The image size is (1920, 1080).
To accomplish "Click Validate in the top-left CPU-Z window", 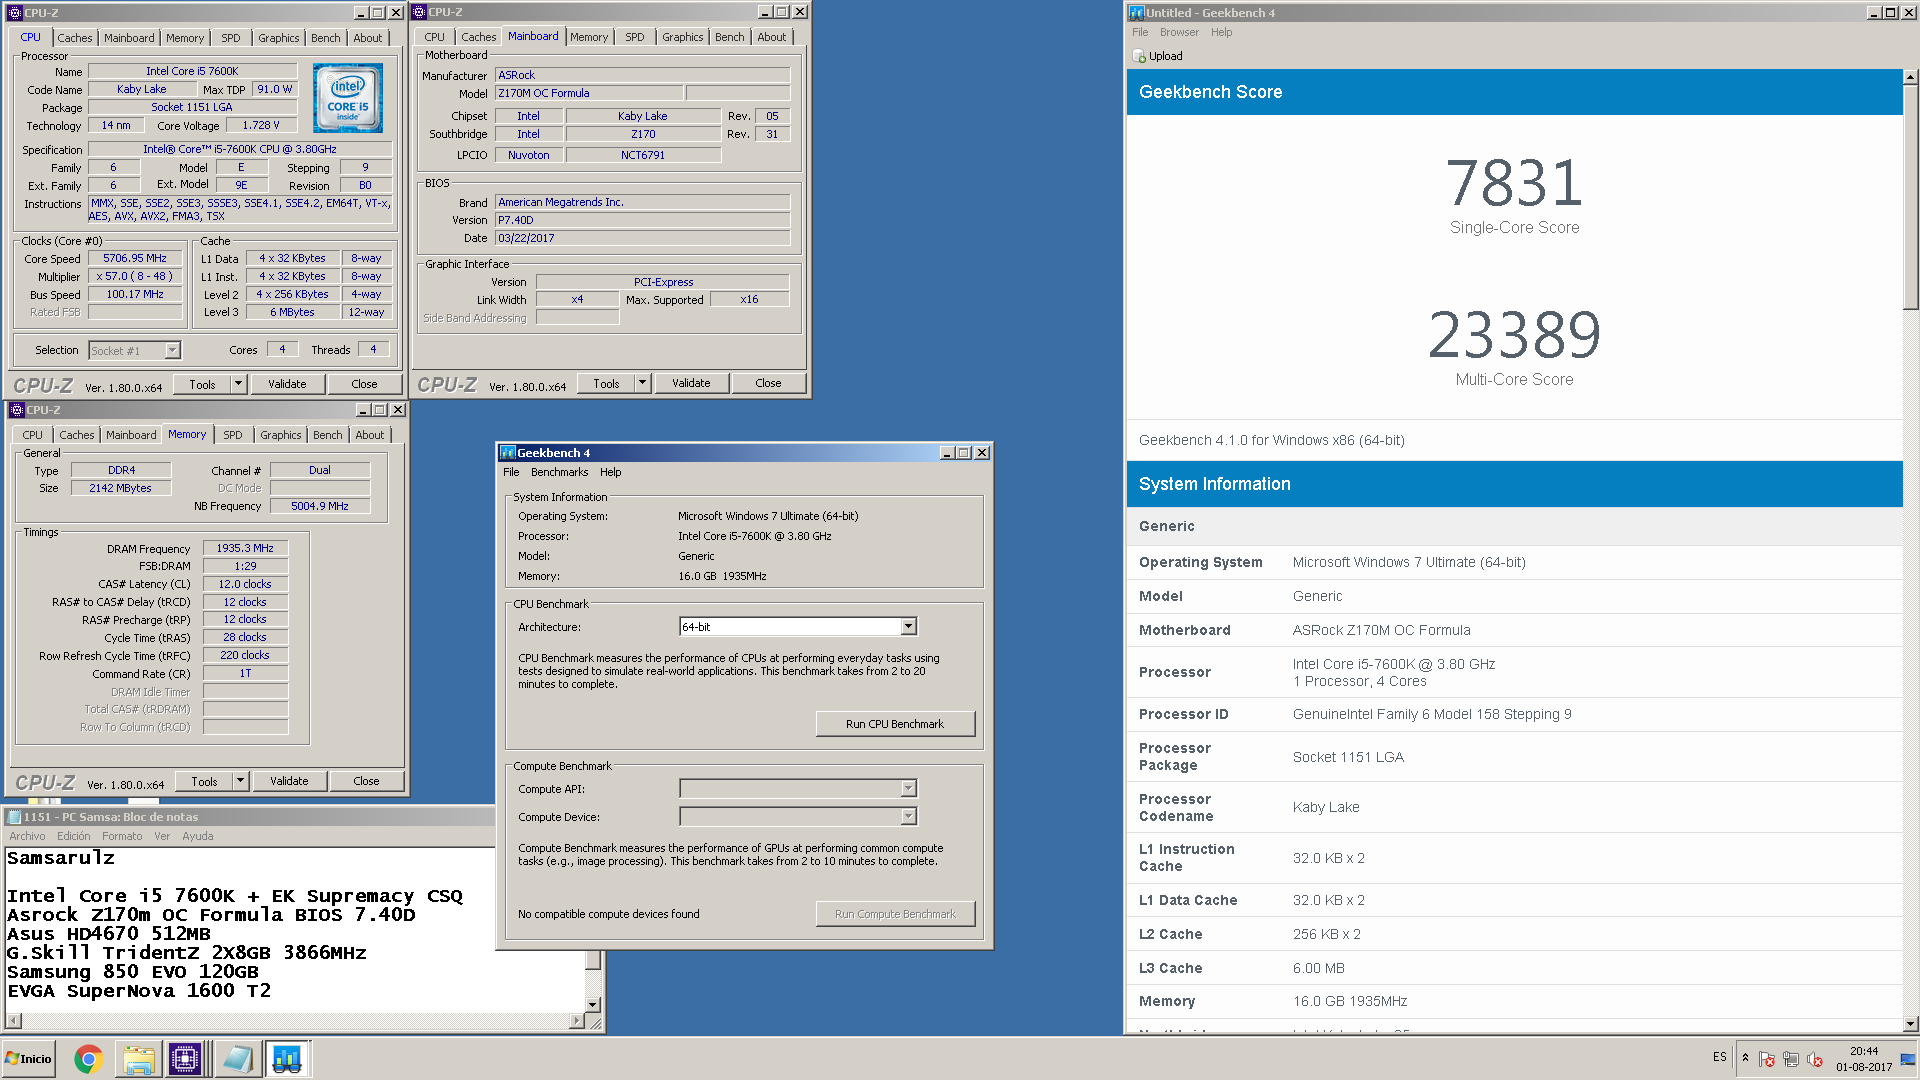I will pos(287,384).
